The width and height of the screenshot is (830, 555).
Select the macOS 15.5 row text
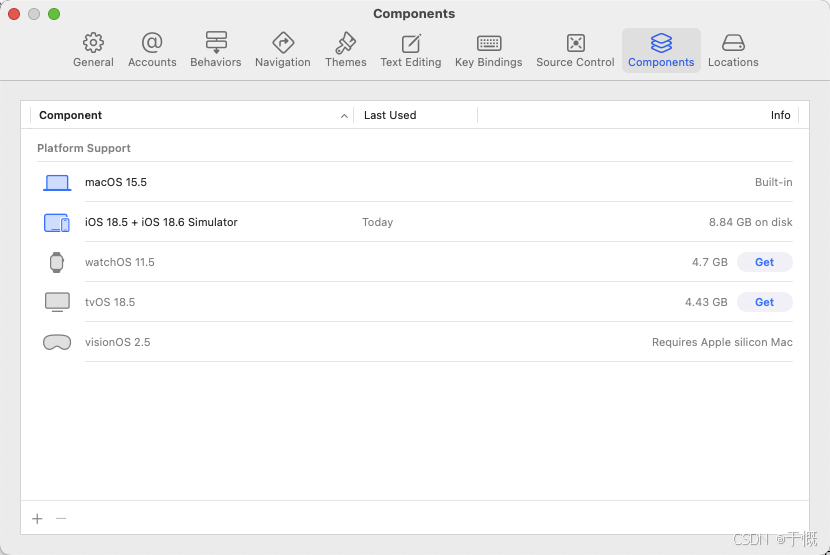116,182
